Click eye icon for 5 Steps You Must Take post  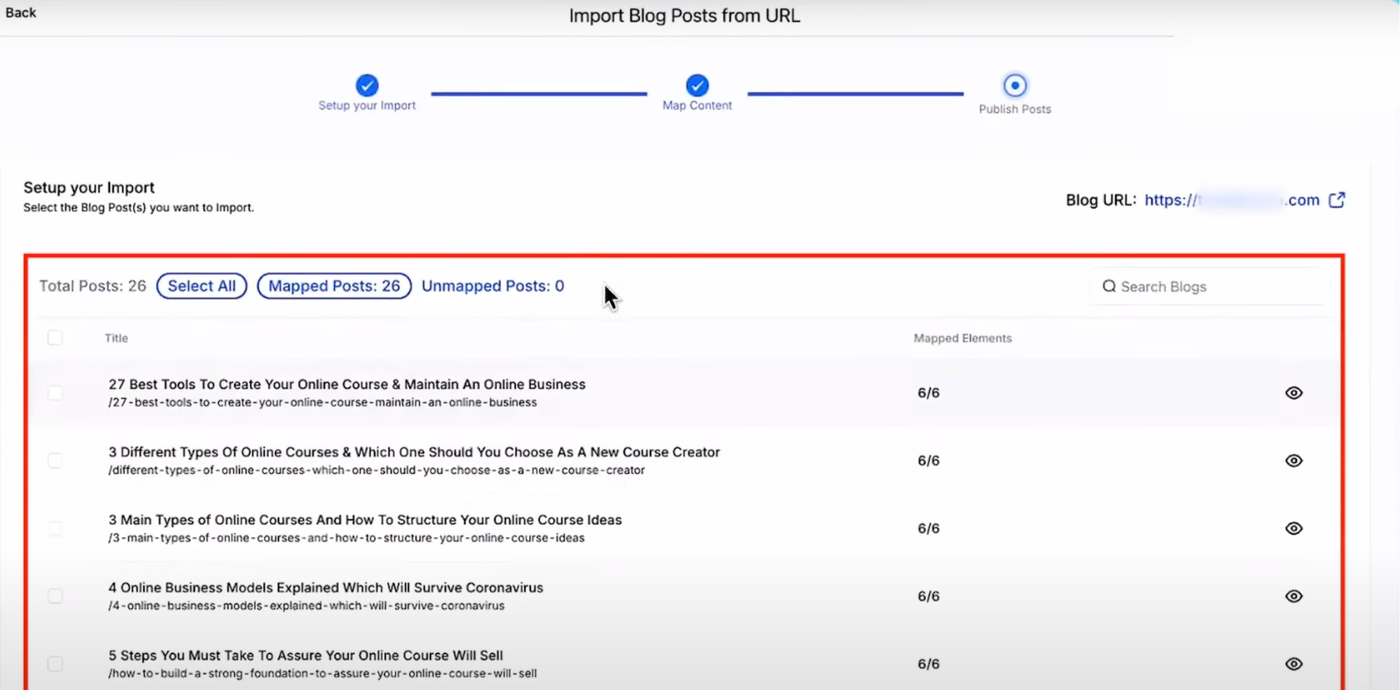click(1293, 664)
